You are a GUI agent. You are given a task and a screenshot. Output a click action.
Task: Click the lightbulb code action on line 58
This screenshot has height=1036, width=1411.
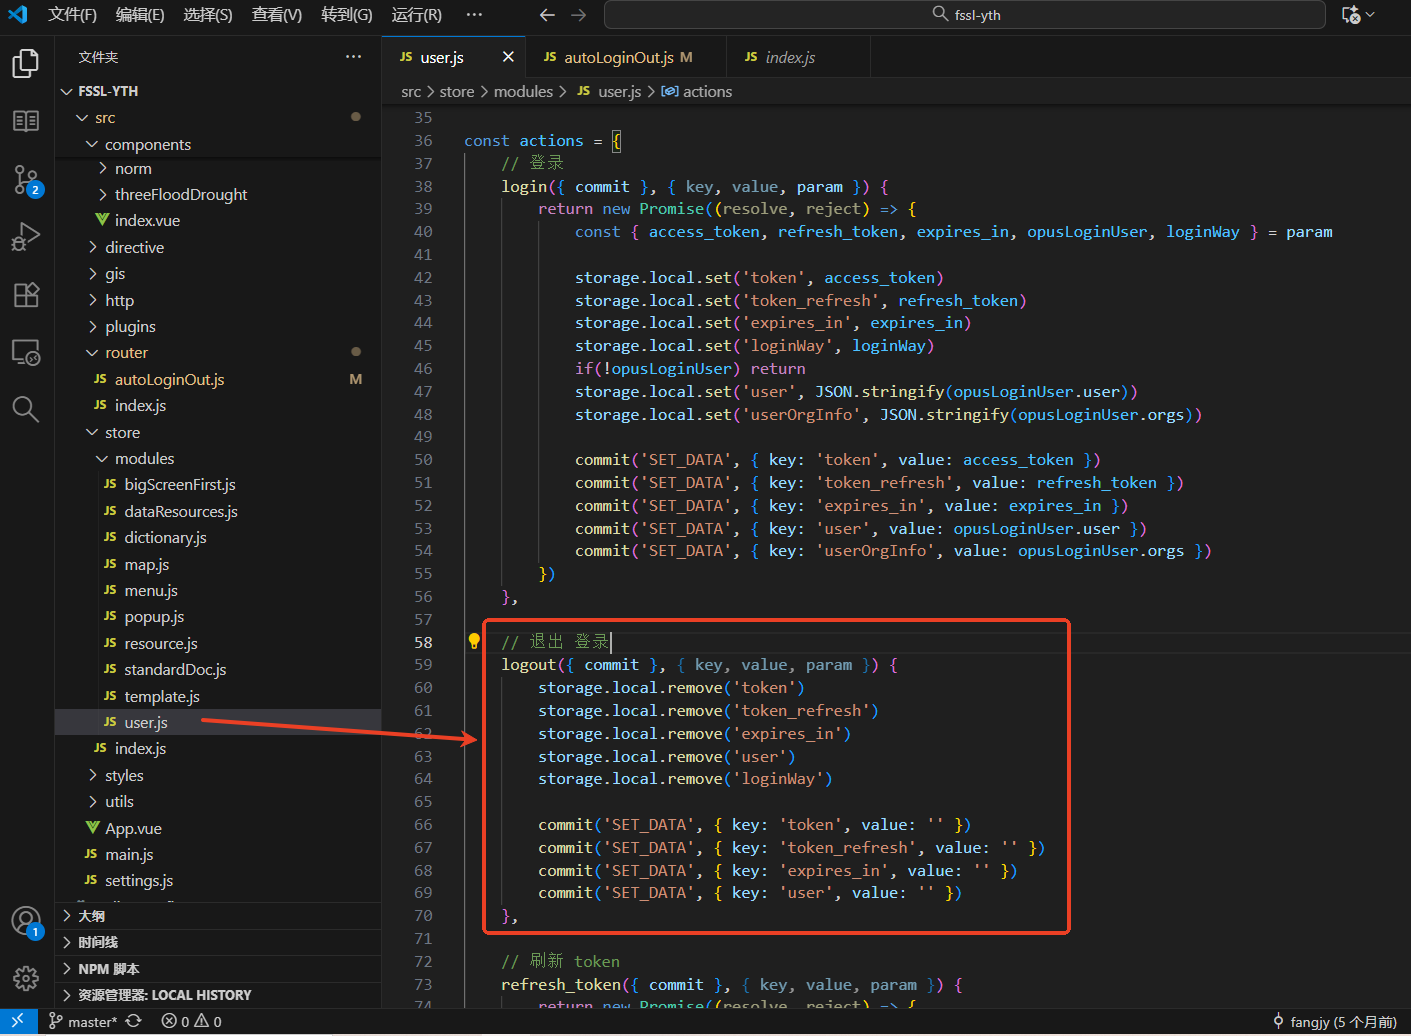(474, 641)
